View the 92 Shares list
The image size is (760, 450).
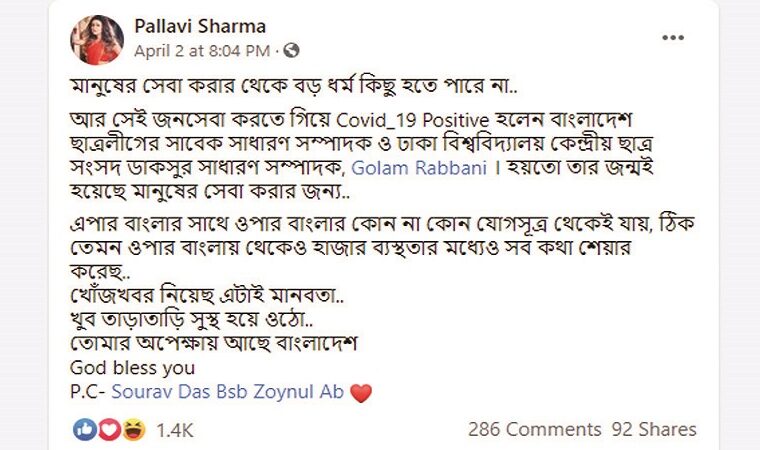point(654,430)
